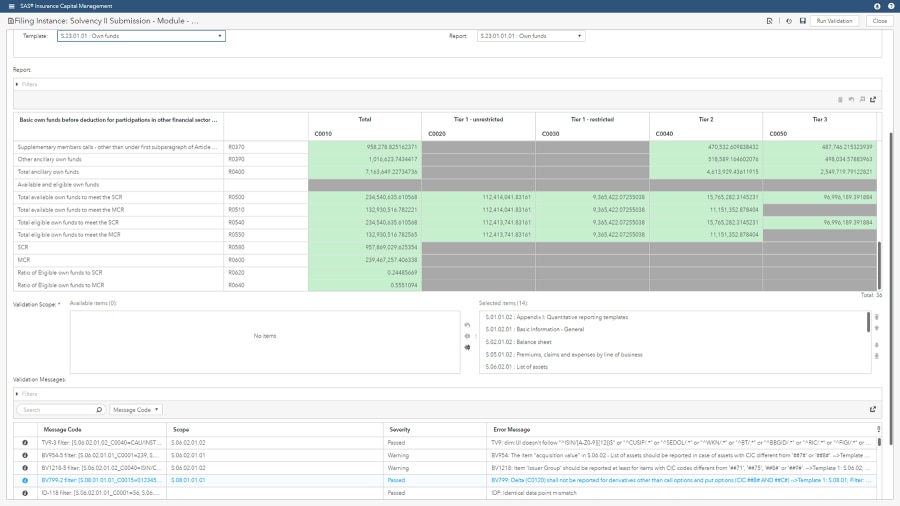This screenshot has height=506, width=900.
Task: Click the move-down arrow beside the selected items
Action: (x=876, y=345)
